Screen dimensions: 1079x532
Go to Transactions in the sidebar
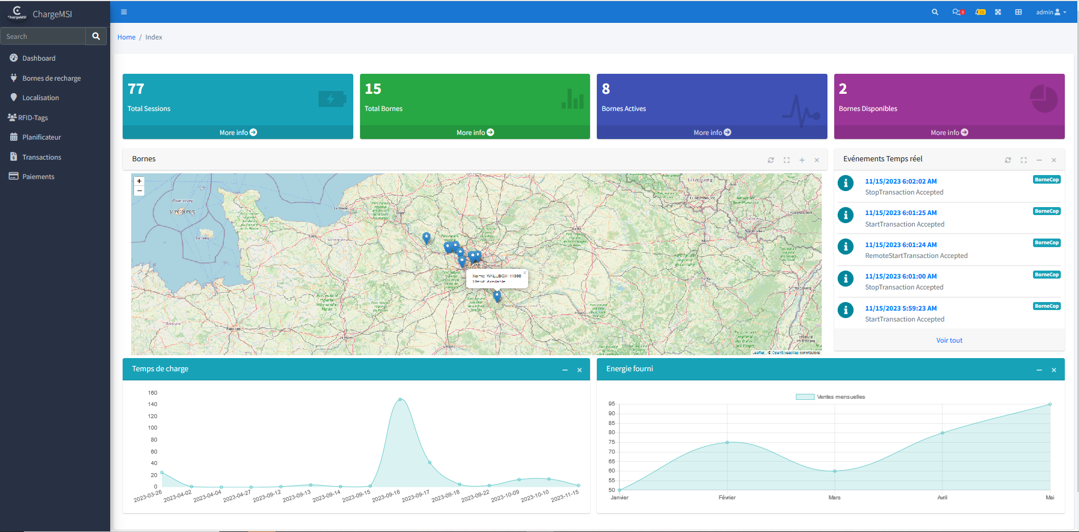(x=41, y=157)
